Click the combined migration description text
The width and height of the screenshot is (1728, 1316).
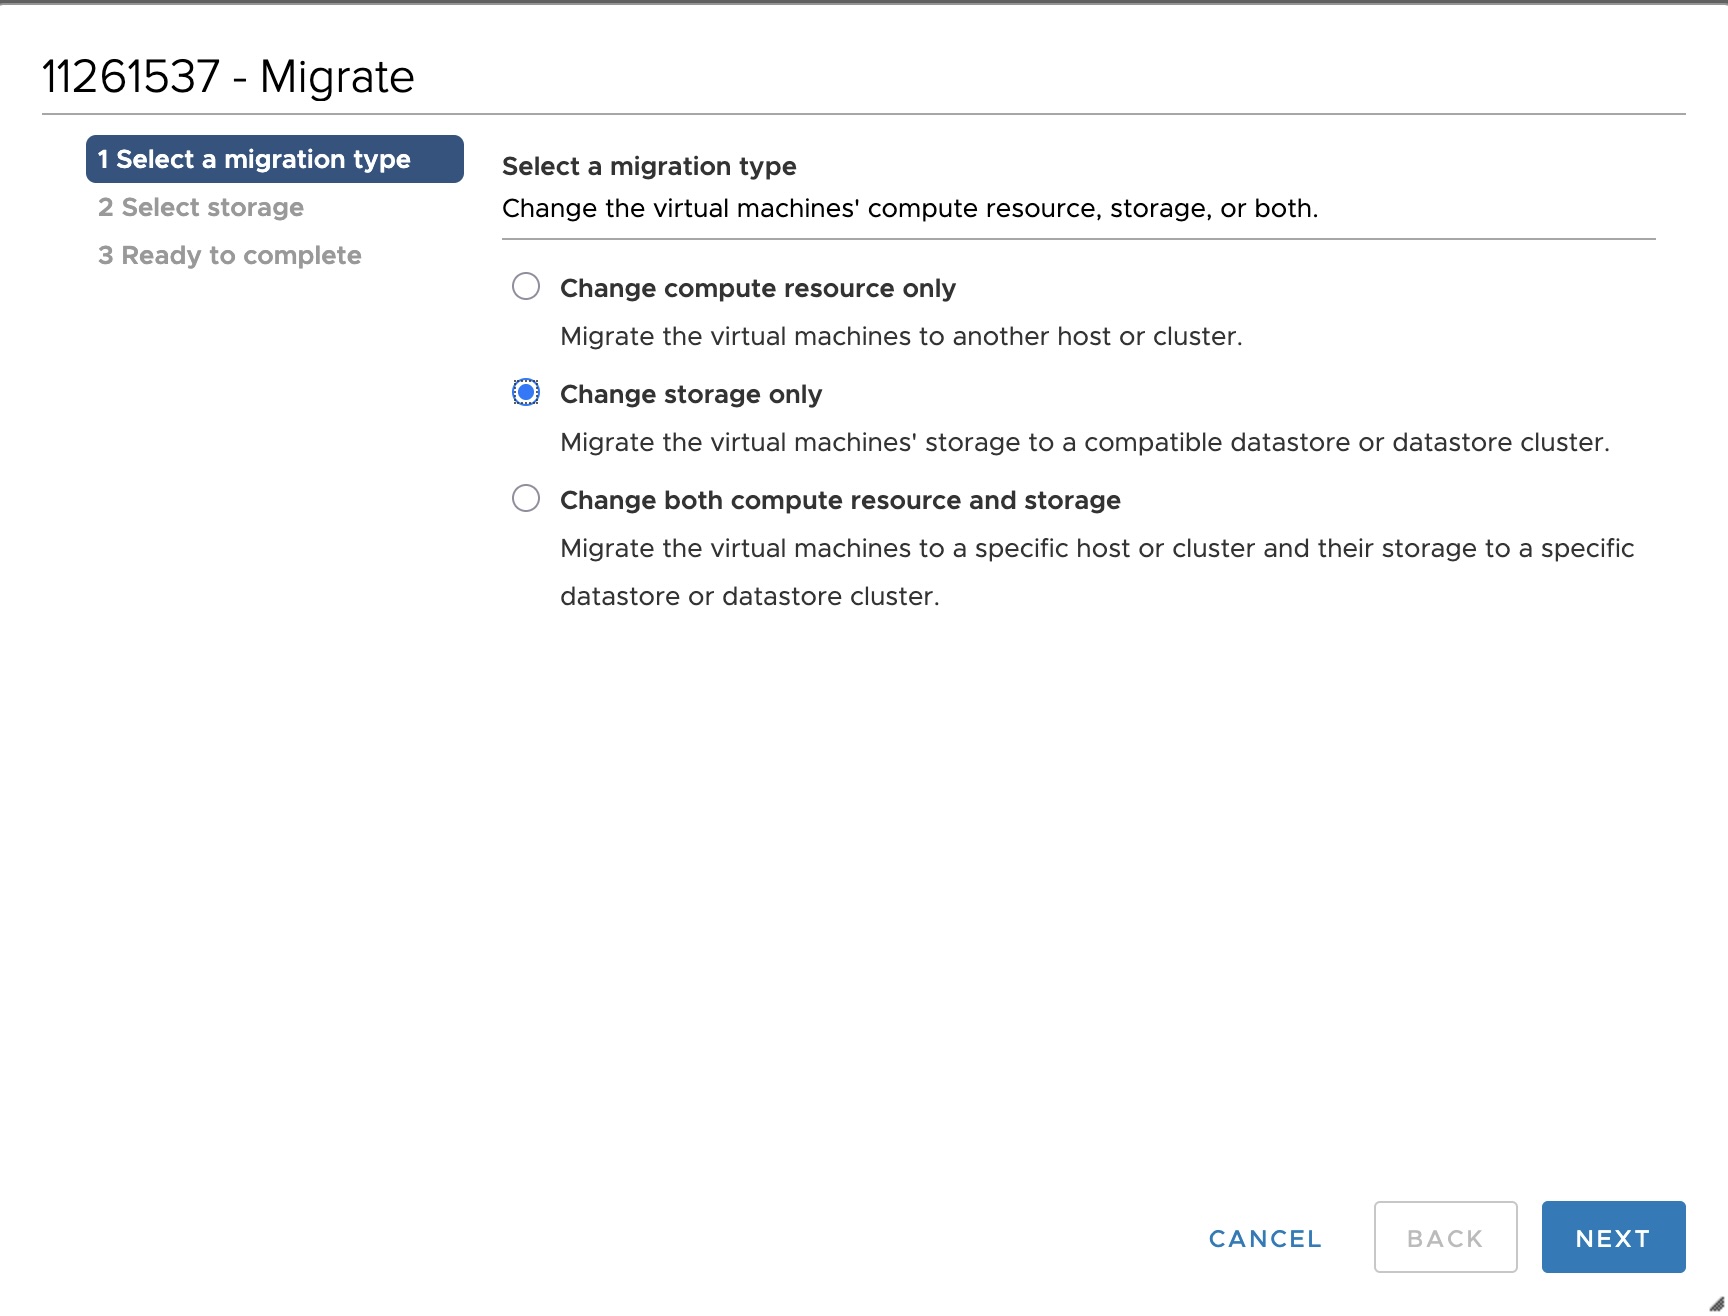click(x=1097, y=548)
